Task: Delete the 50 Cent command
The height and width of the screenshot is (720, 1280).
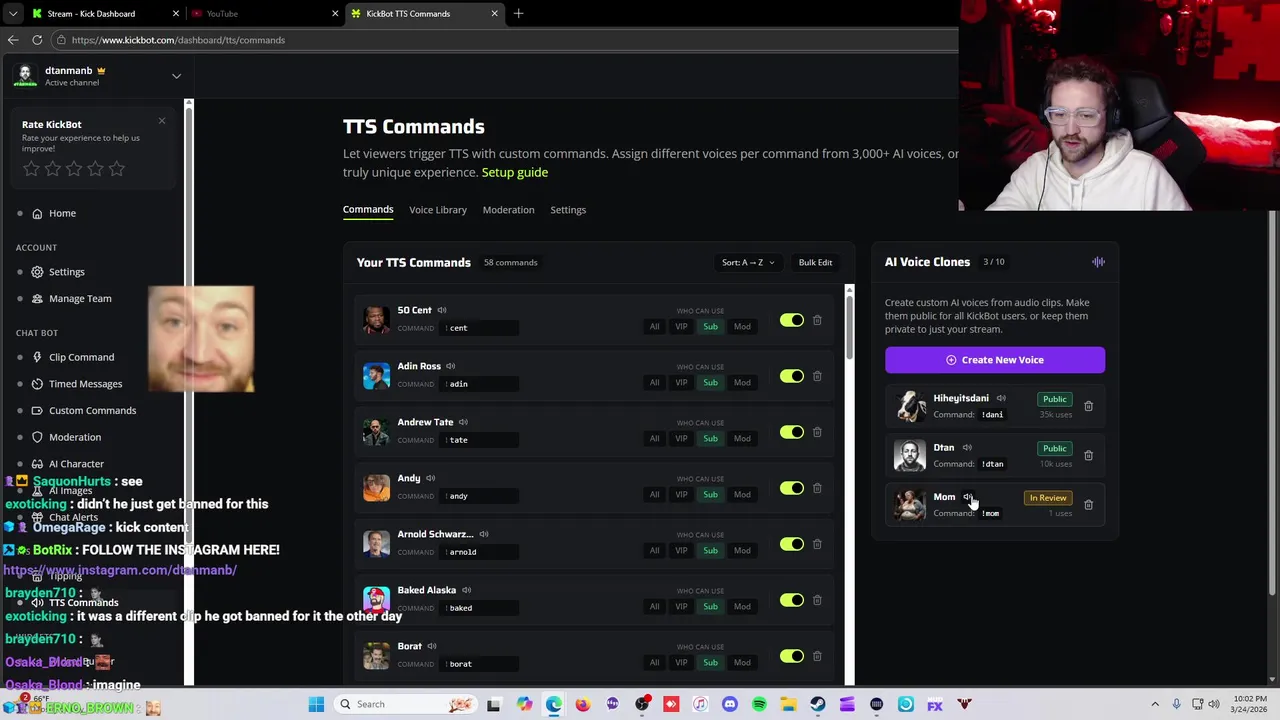Action: [x=817, y=320]
